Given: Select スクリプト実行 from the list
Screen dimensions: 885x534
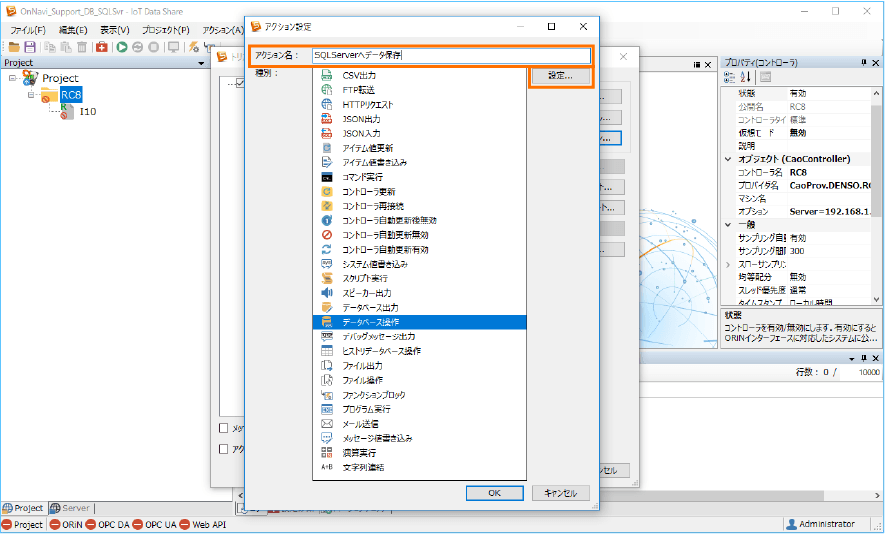Looking at the screenshot, I should point(368,278).
